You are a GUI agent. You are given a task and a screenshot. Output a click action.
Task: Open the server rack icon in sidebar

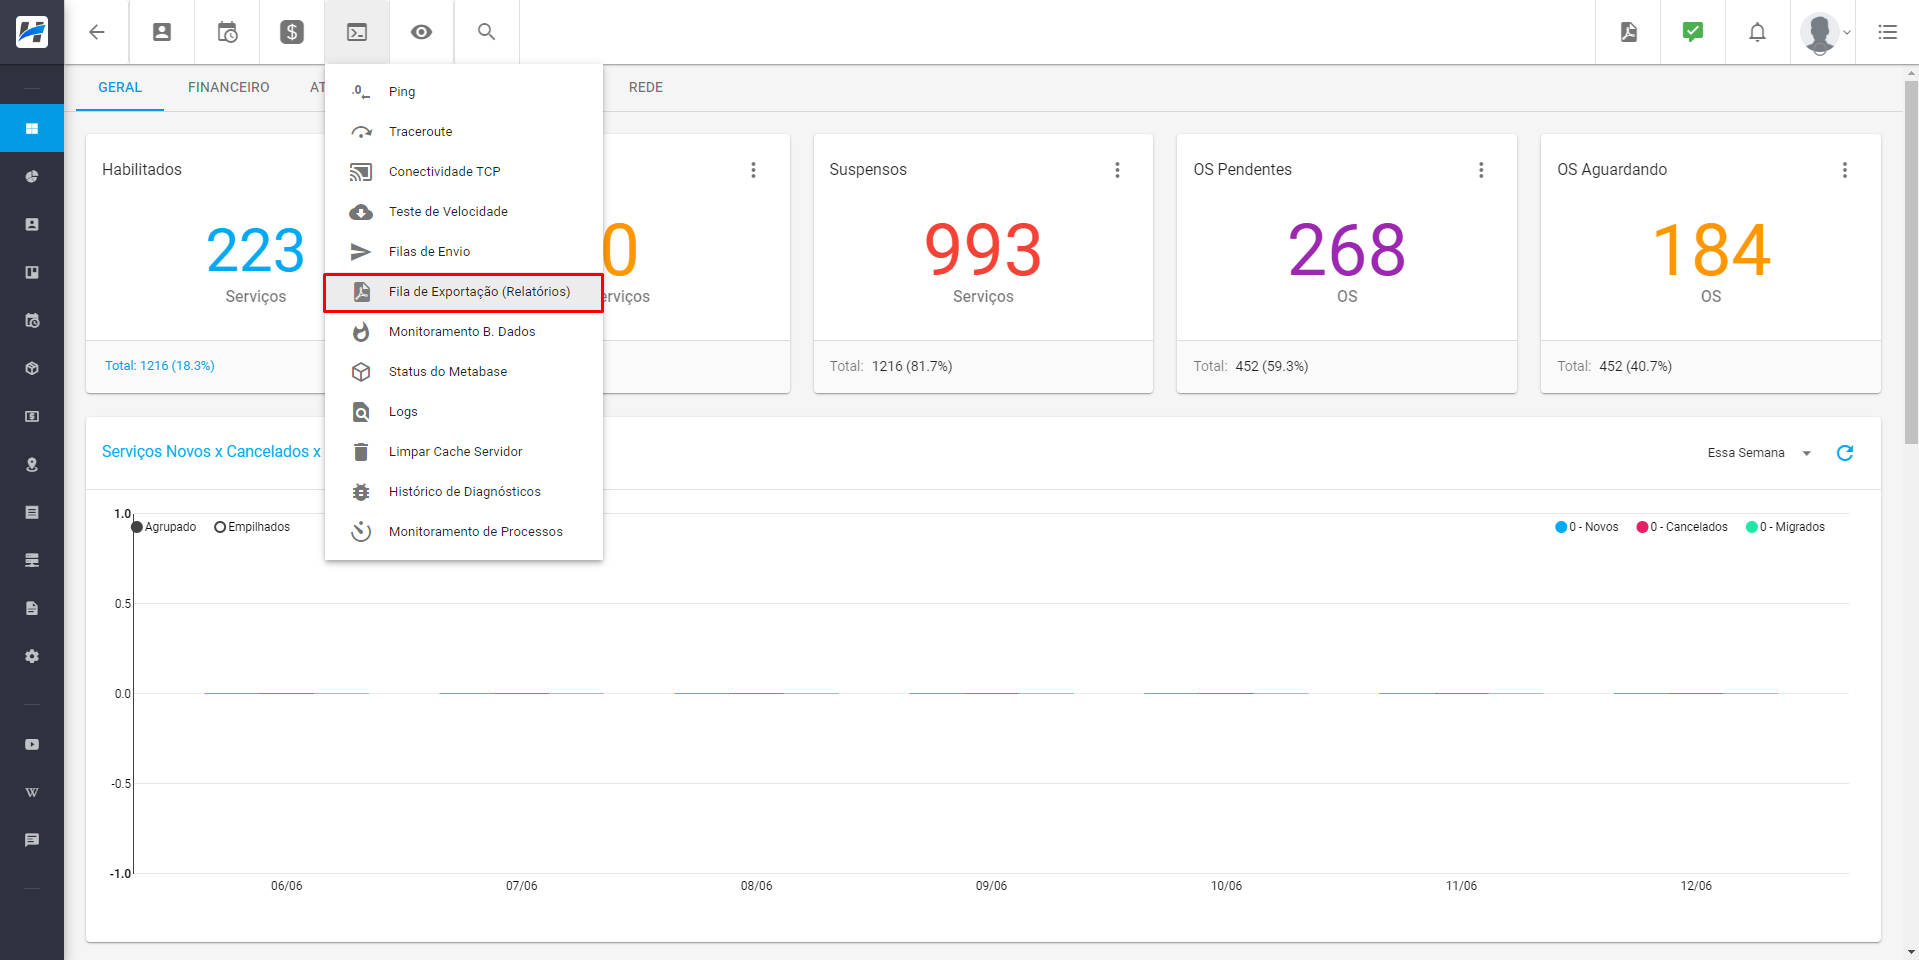[x=32, y=561]
